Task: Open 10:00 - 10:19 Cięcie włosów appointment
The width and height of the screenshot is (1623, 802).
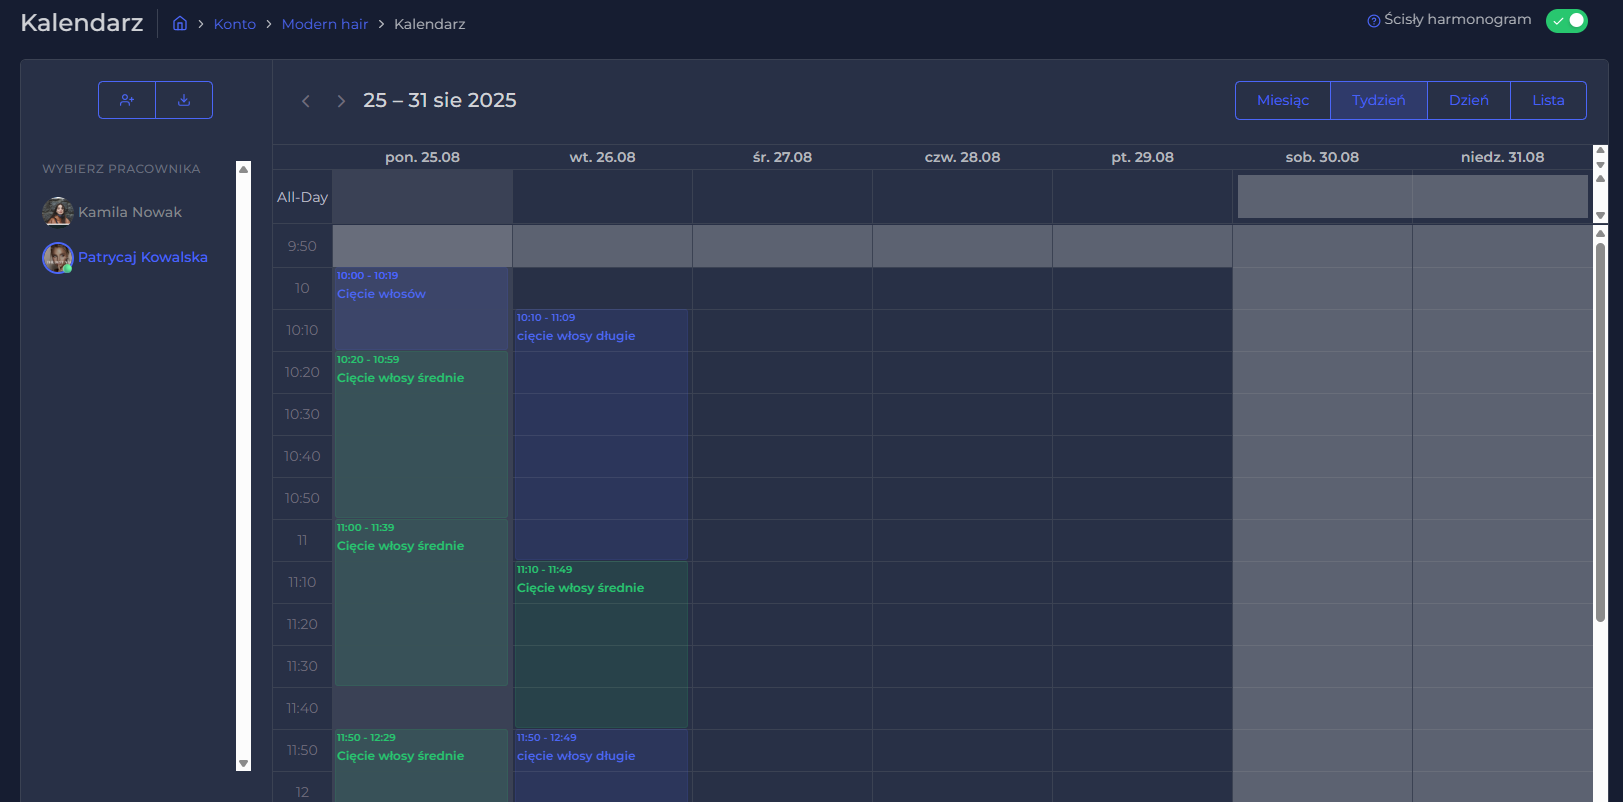Action: click(421, 308)
